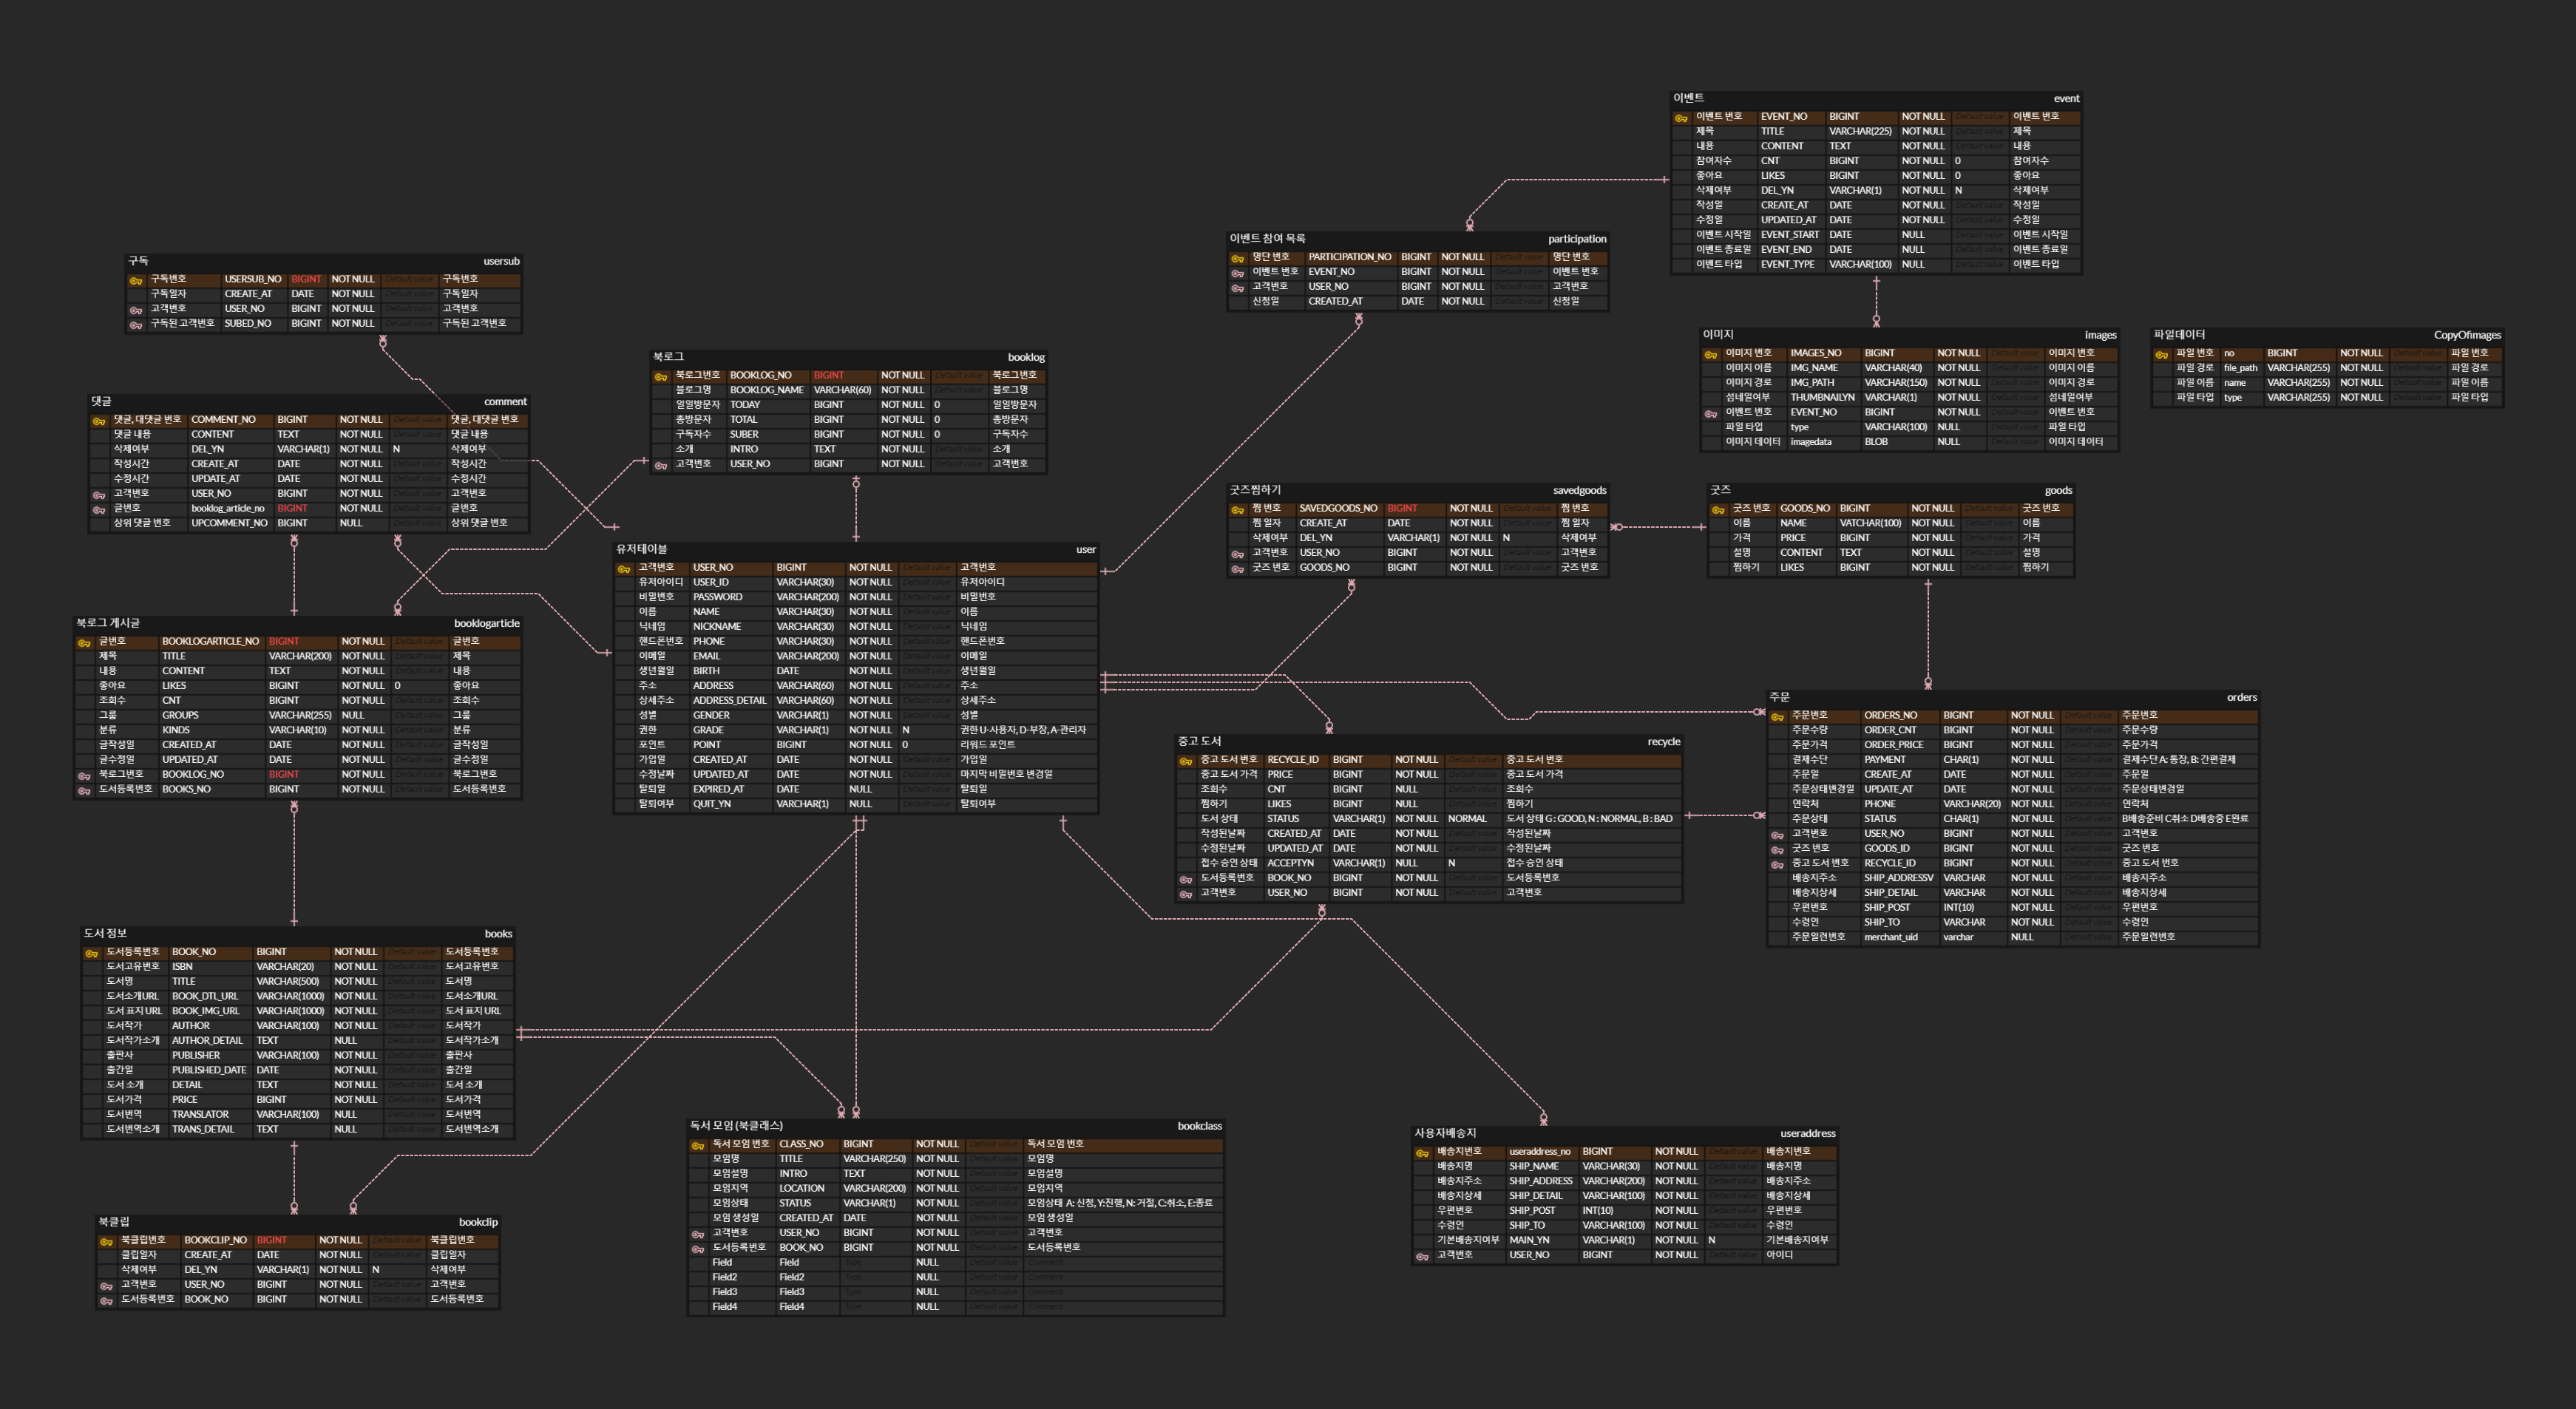Viewport: 2576px width, 1409px height.
Task: Select the key icon next to IMAGES_NO
Action: pos(1711,354)
